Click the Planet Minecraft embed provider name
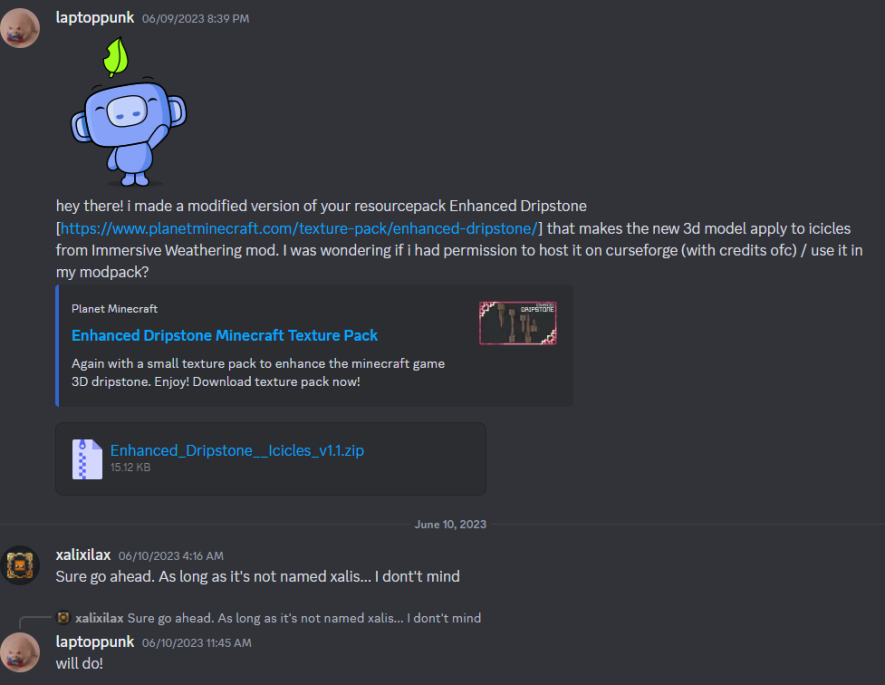Image resolution: width=885 pixels, height=685 pixels. 115,309
